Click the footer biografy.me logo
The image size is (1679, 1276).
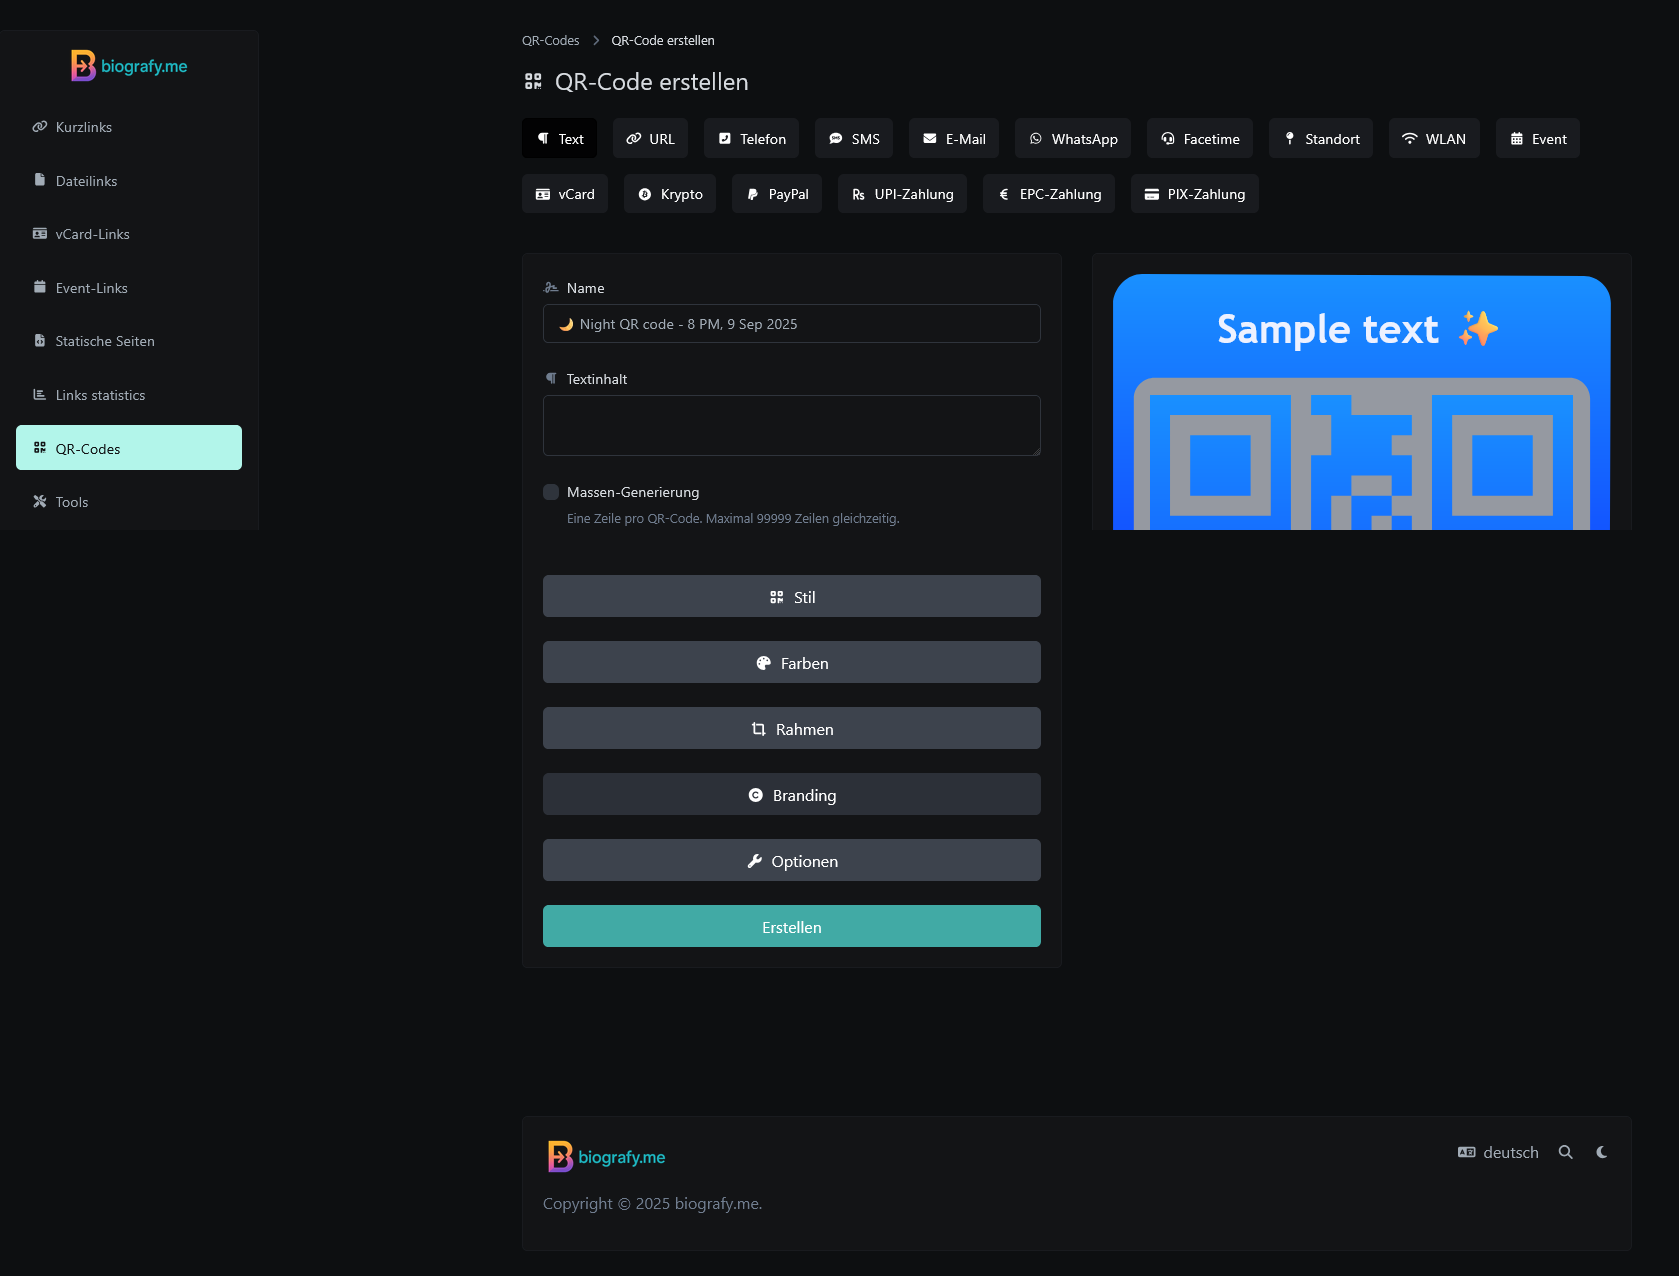(606, 1157)
